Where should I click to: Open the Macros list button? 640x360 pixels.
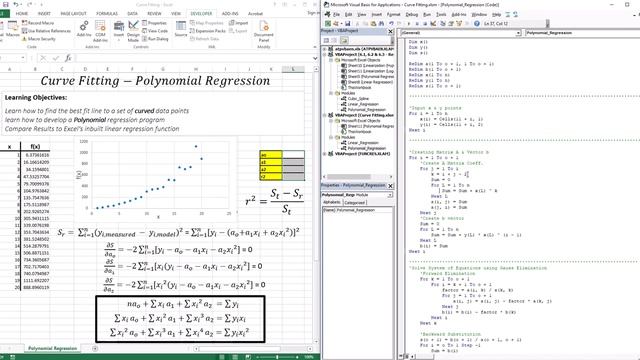pos(13,30)
